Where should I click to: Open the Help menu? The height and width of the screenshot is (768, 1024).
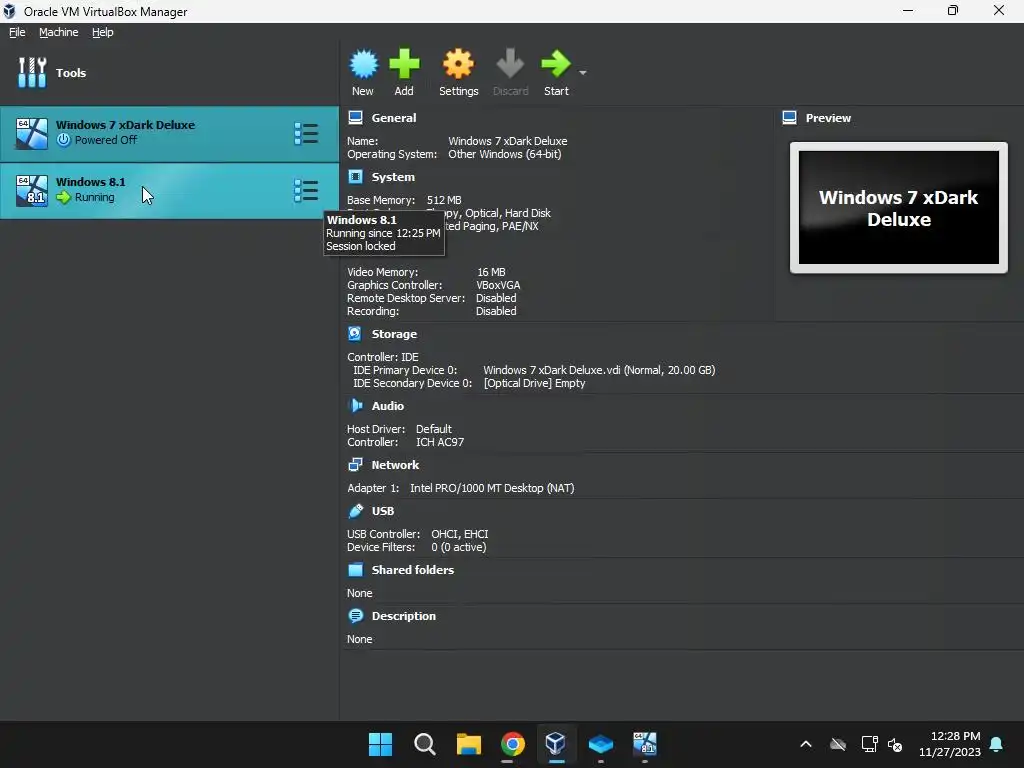coord(103,32)
